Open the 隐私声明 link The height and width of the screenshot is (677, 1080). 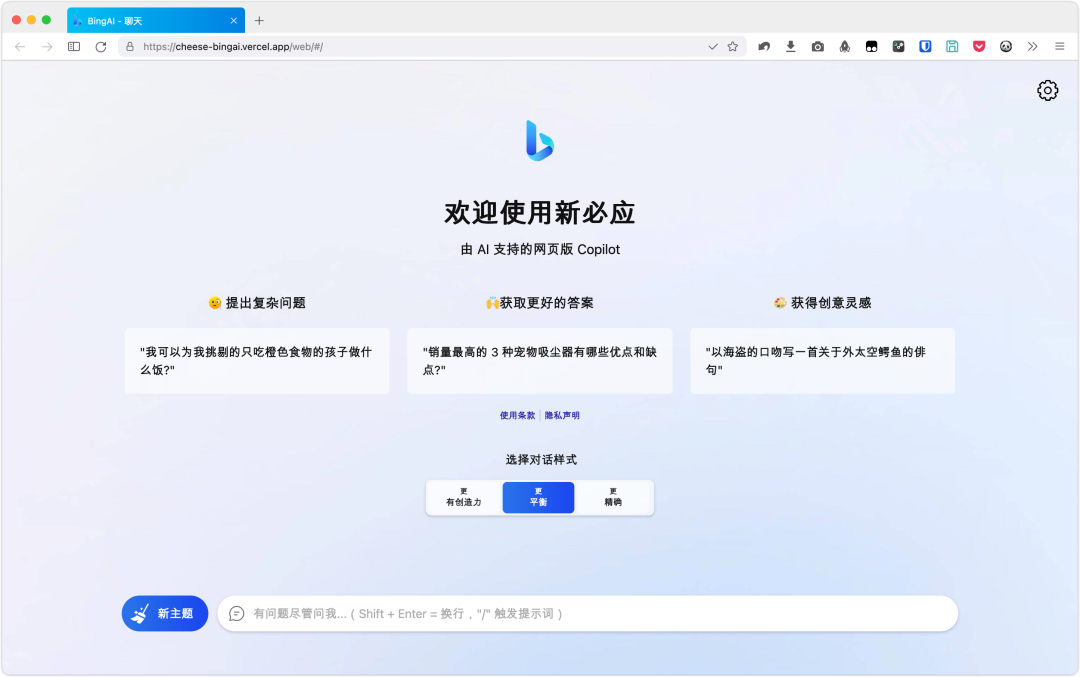tap(562, 415)
